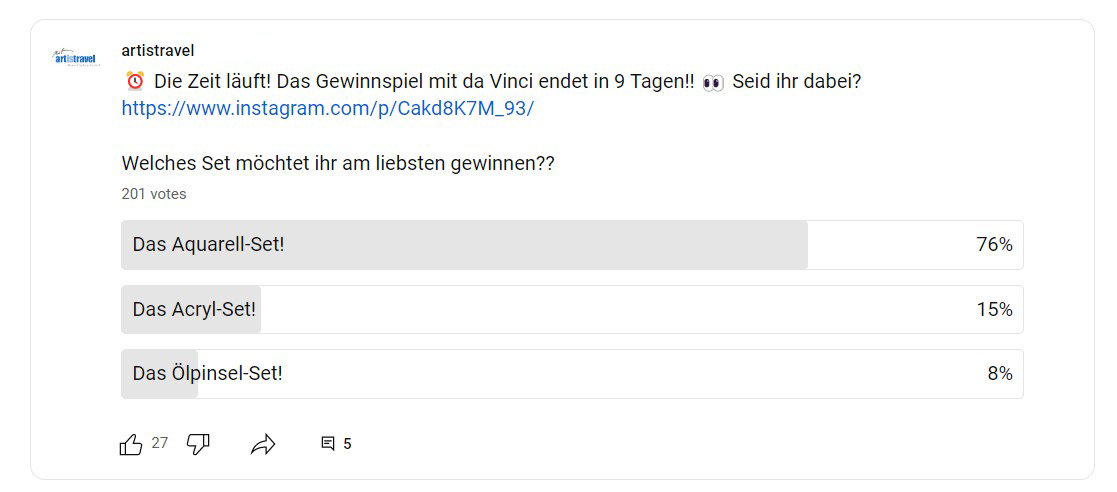1117x492 pixels.
Task: Click the comment count number 5
Action: 347,444
